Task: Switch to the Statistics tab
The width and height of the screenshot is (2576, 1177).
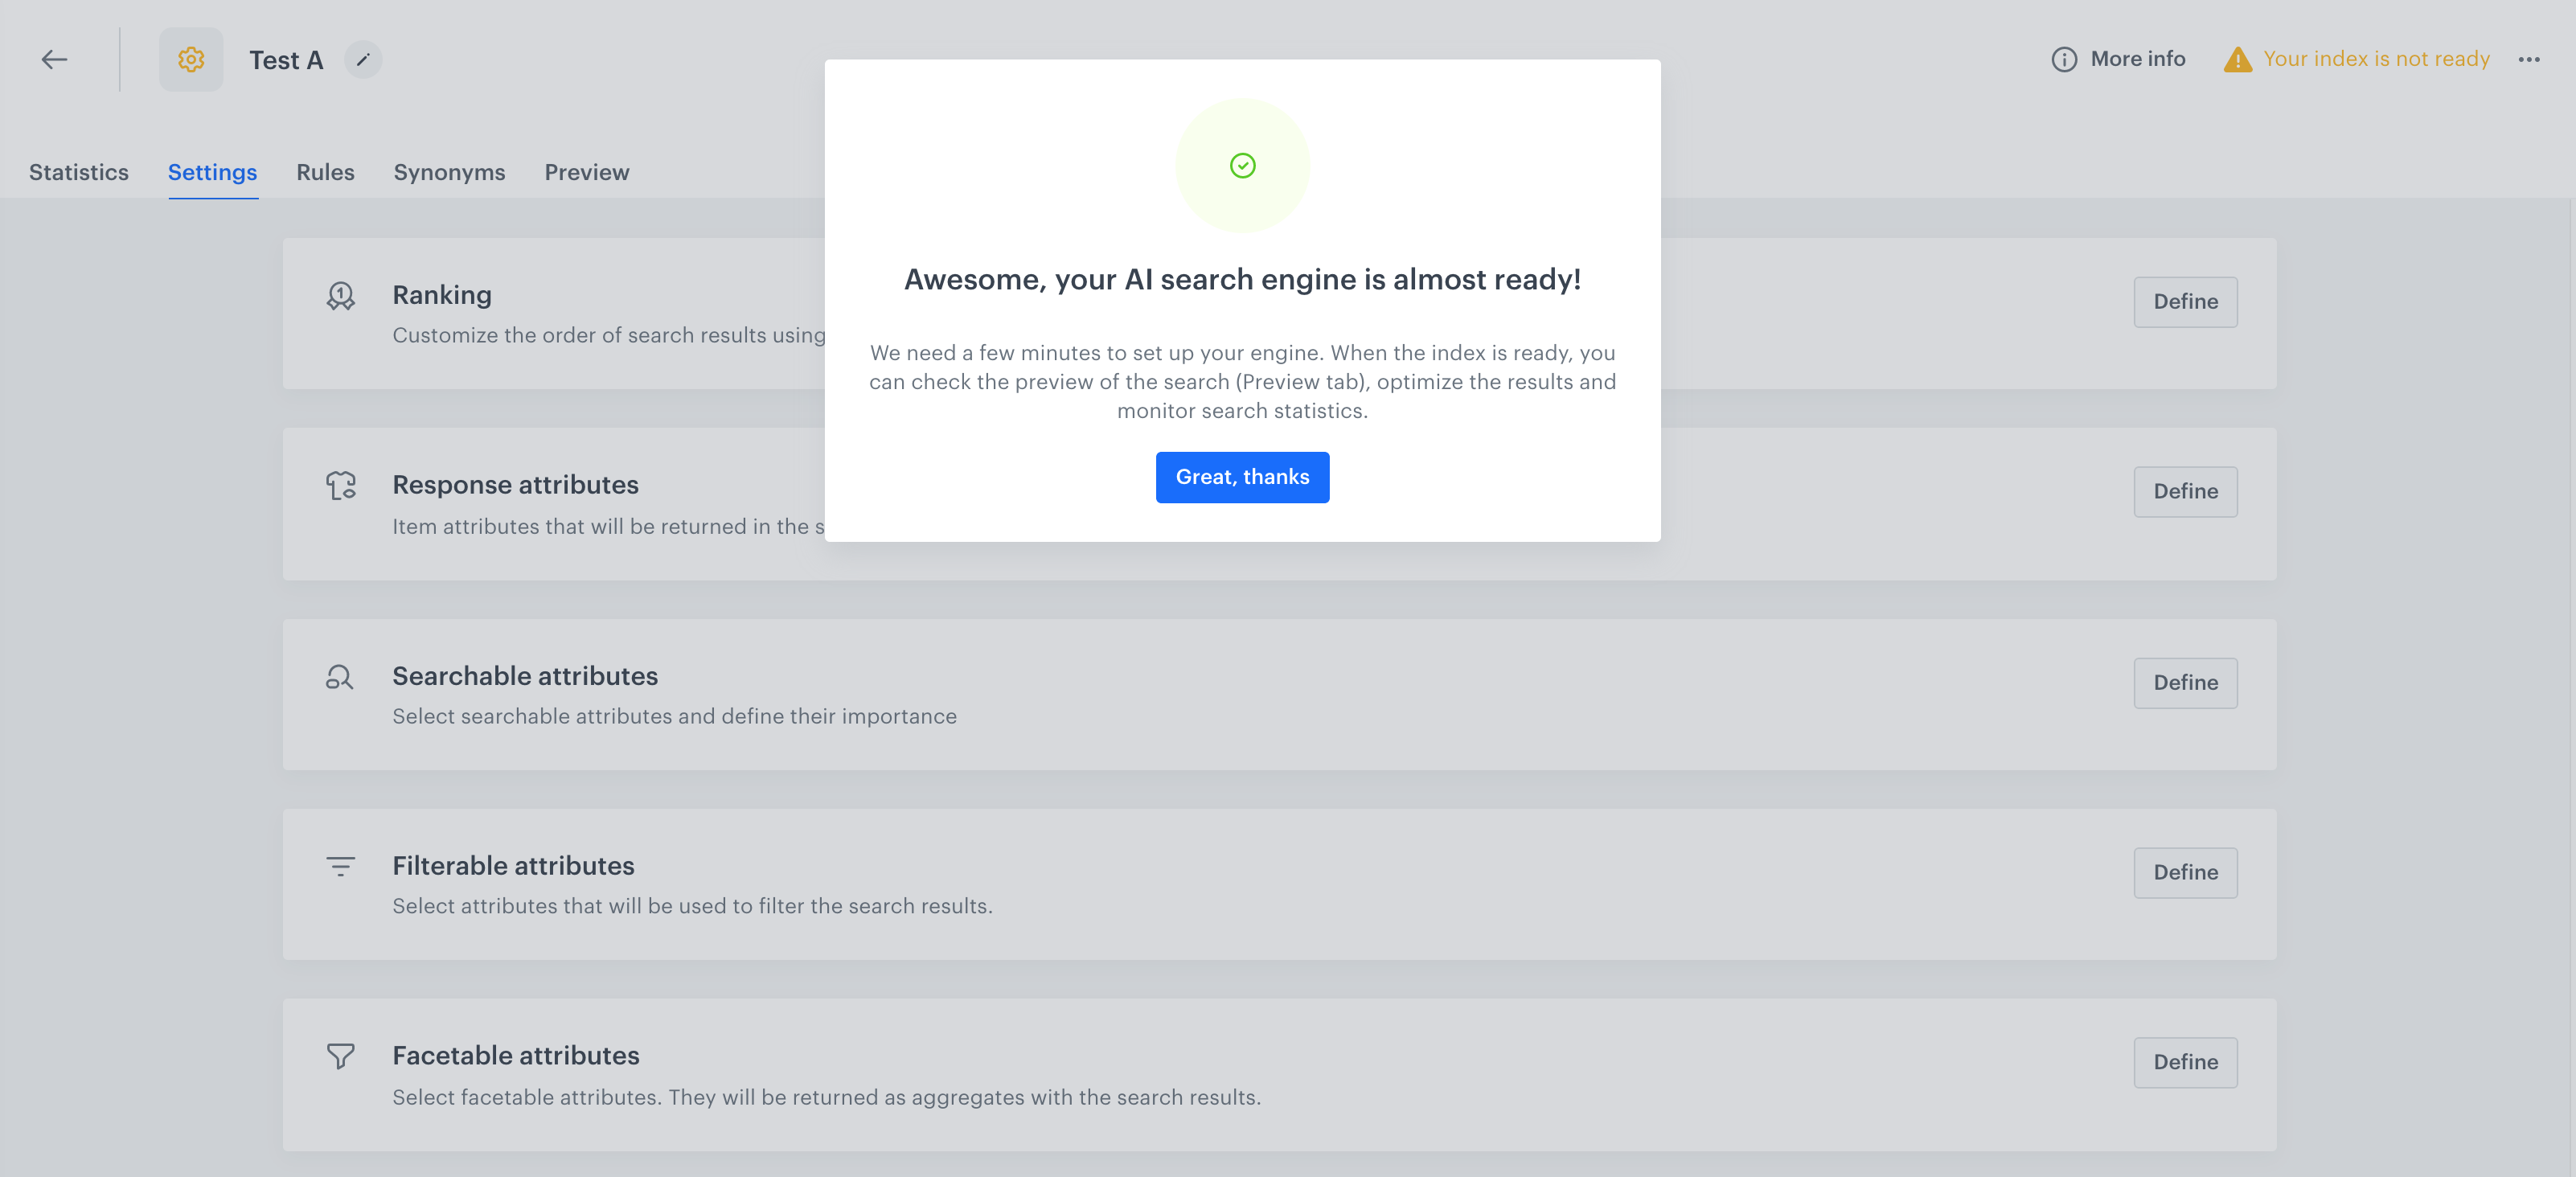Action: click(79, 172)
